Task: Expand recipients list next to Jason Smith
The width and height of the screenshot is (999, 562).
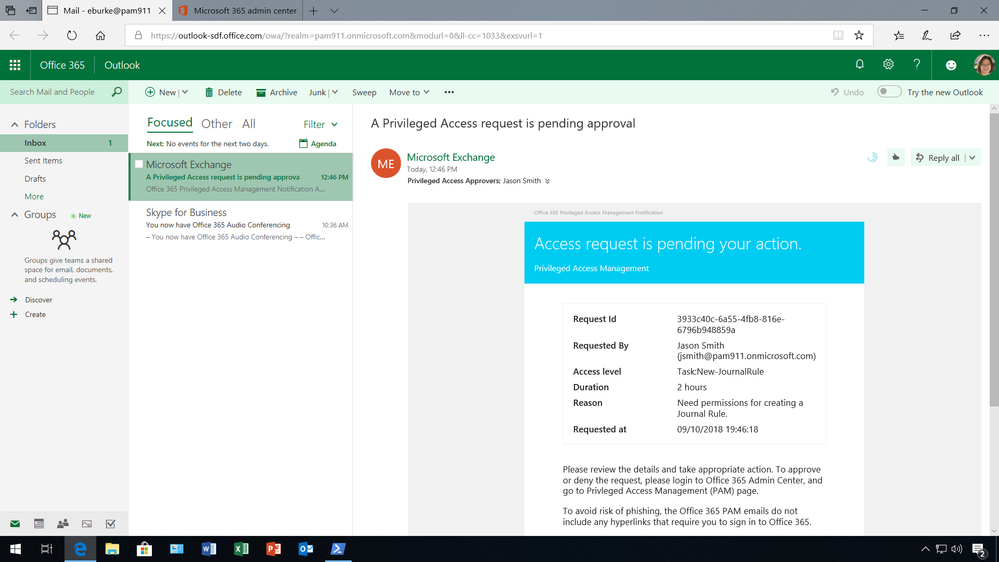Action: [x=547, y=181]
